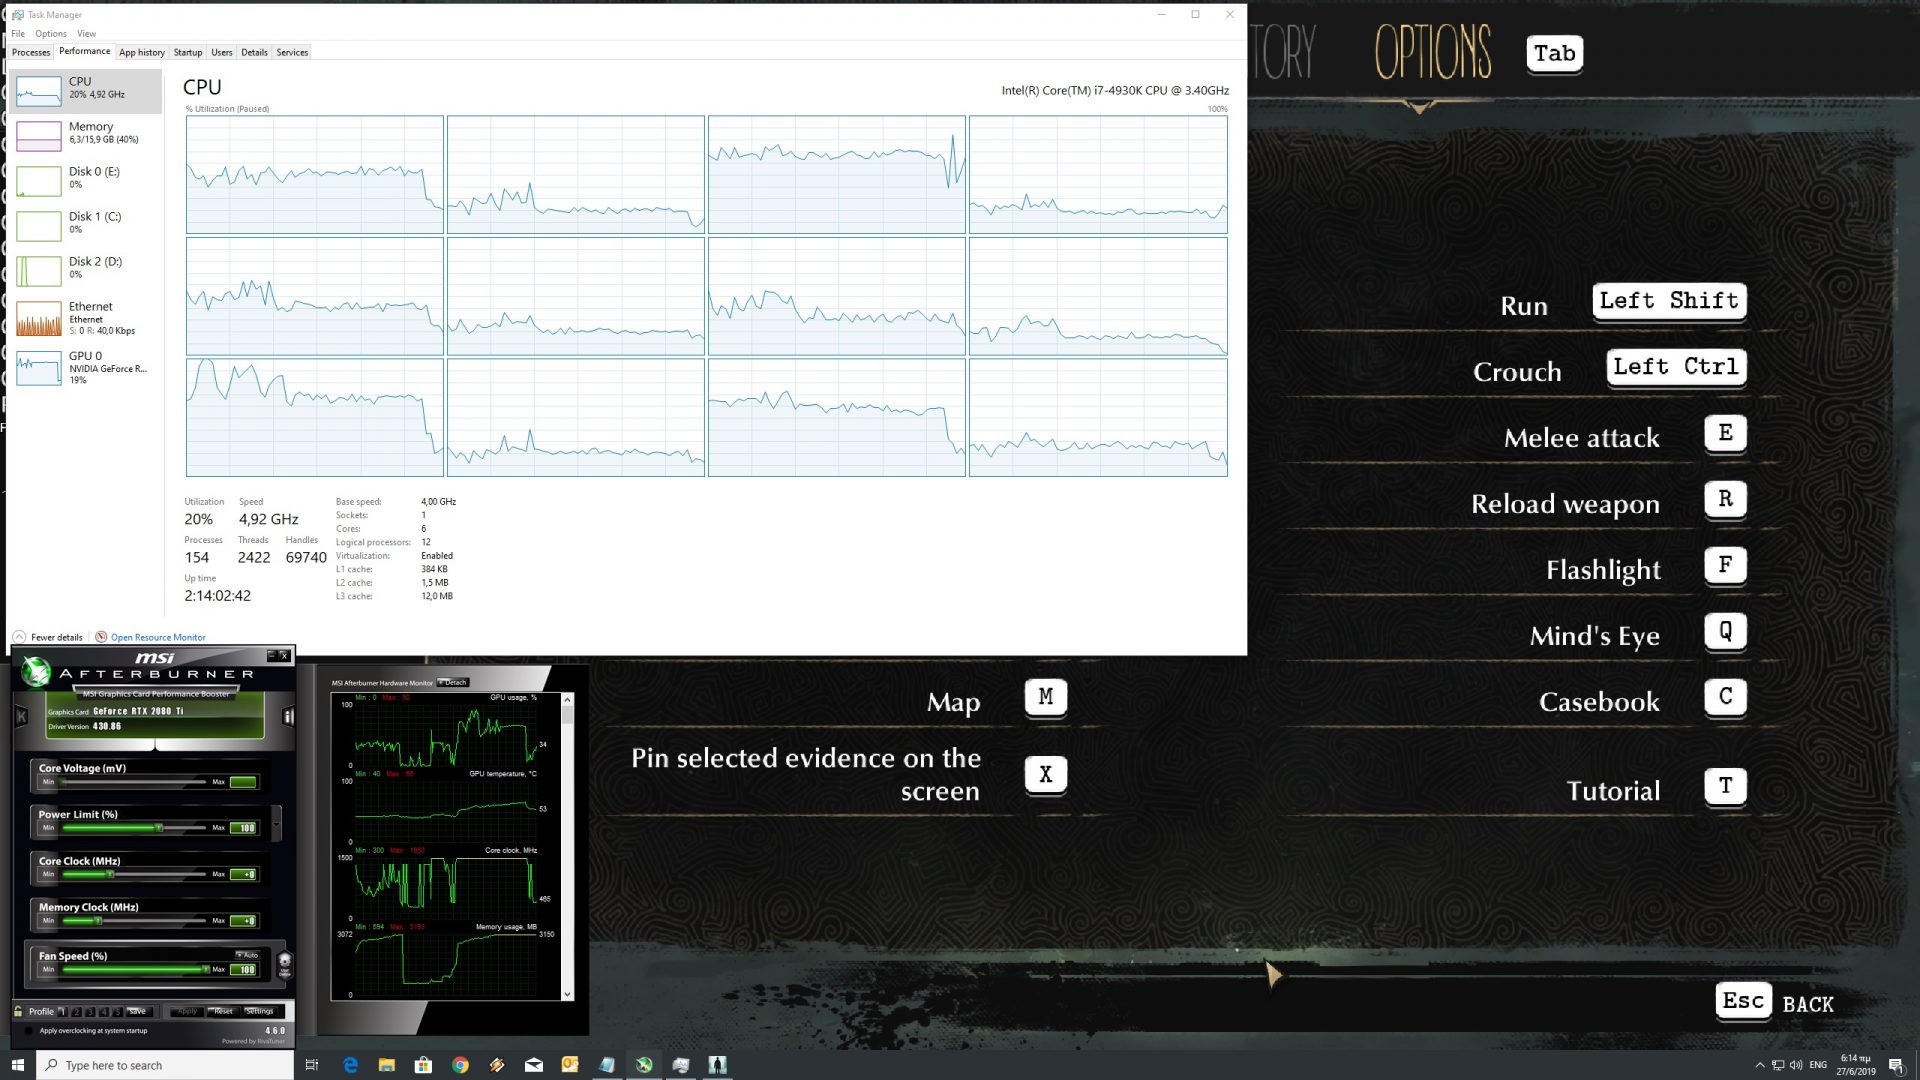Enable Apply overclocking at system startup

(x=29, y=1031)
